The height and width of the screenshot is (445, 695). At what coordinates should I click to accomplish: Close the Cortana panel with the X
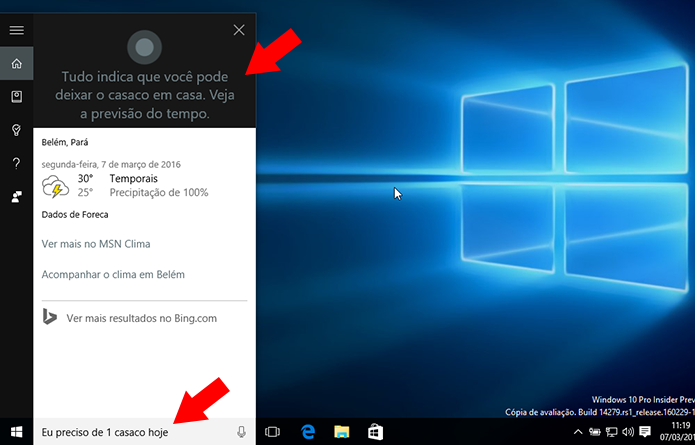point(239,30)
